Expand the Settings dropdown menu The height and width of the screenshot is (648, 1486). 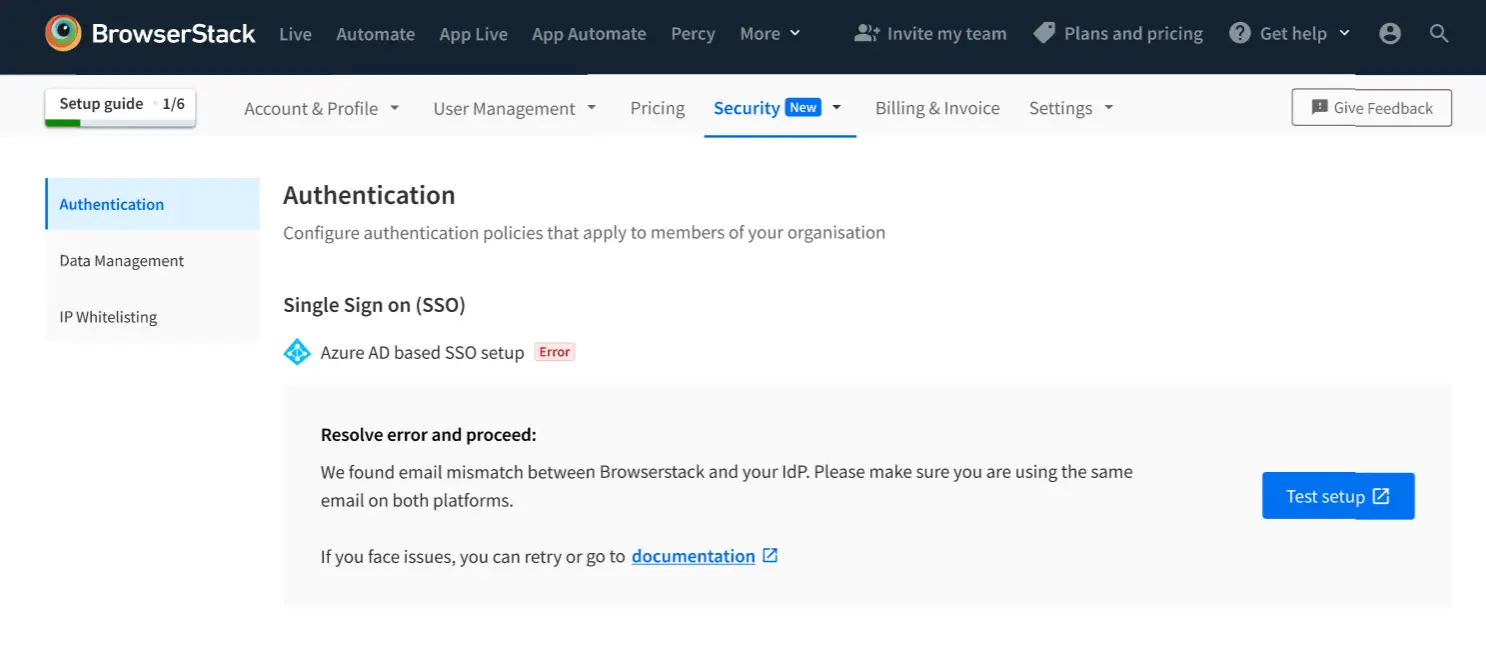(1070, 108)
